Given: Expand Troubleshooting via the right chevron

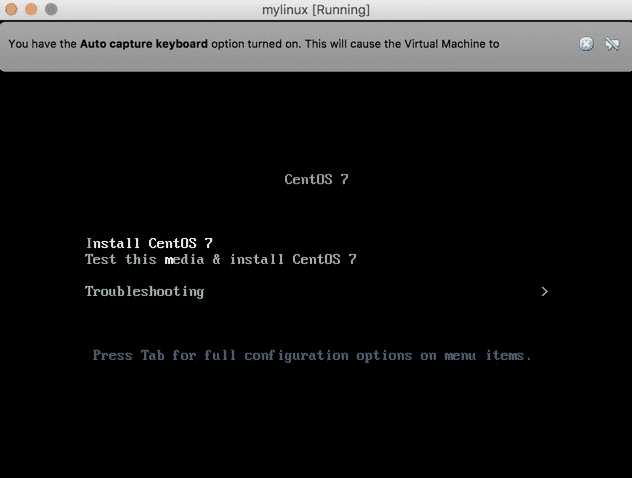Looking at the screenshot, I should [544, 291].
